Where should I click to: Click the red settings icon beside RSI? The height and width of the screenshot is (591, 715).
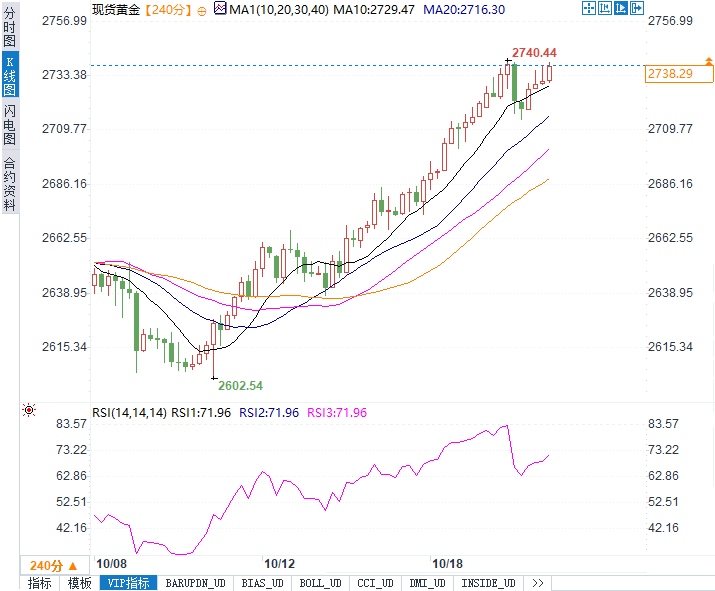point(29,410)
